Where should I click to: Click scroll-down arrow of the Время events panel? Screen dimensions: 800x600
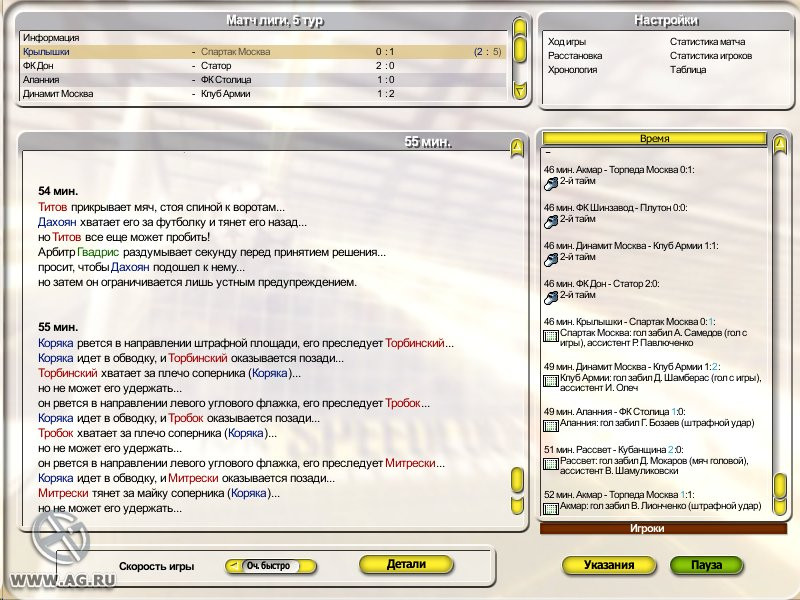click(x=780, y=506)
